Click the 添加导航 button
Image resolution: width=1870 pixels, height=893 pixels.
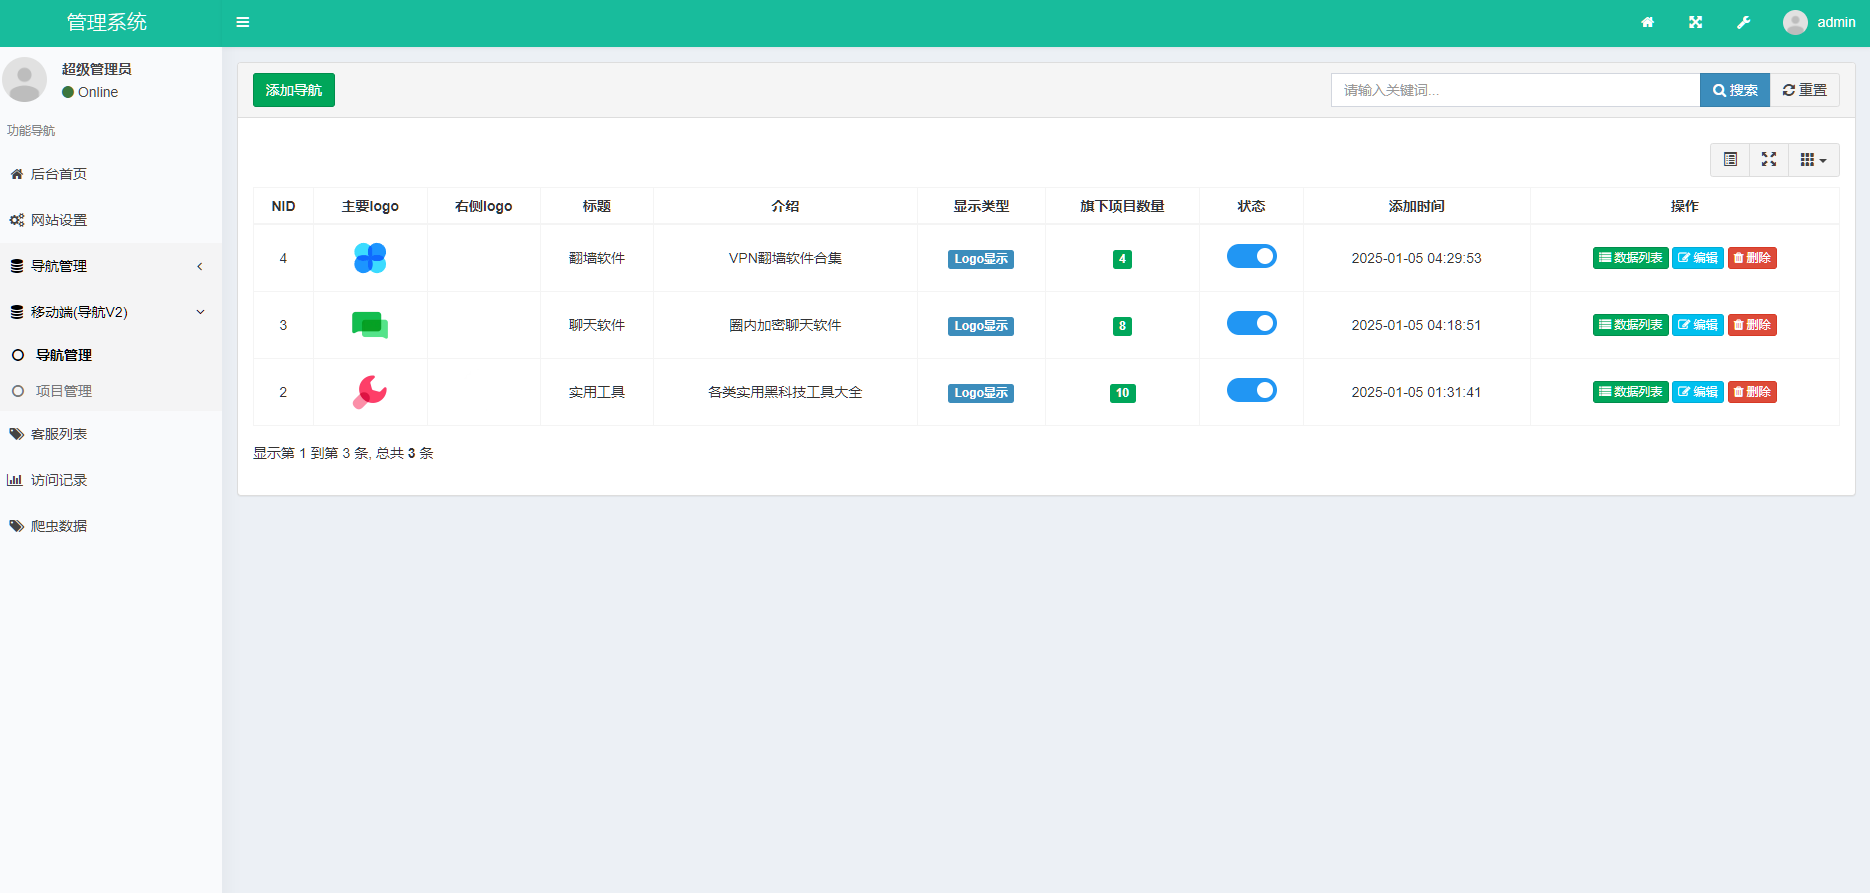pos(294,90)
